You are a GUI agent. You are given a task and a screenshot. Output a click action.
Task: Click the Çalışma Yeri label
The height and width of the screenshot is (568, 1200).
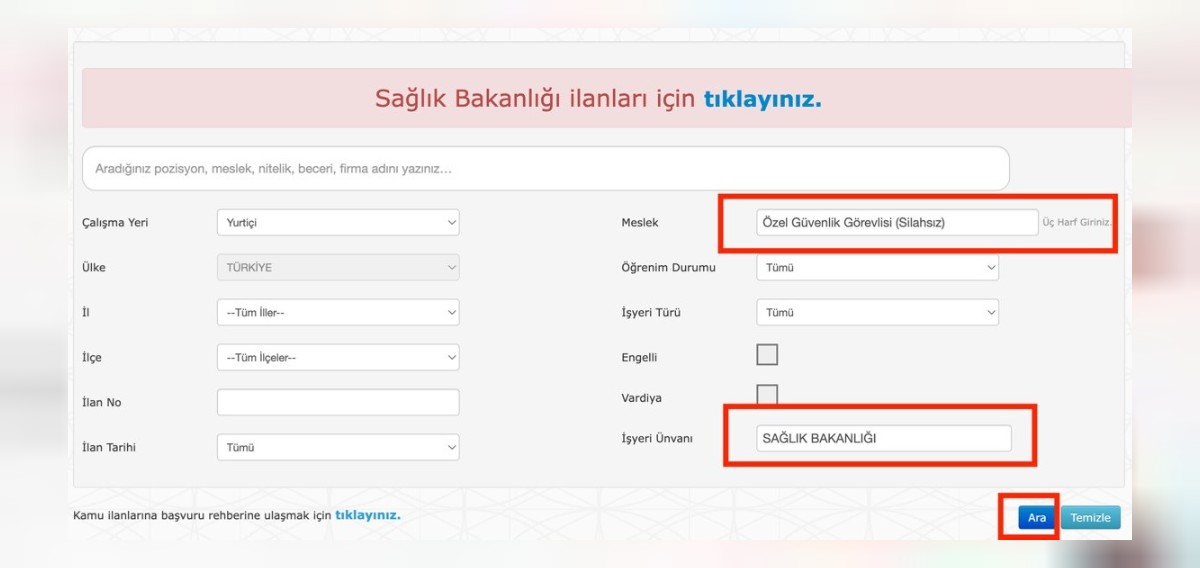point(115,222)
